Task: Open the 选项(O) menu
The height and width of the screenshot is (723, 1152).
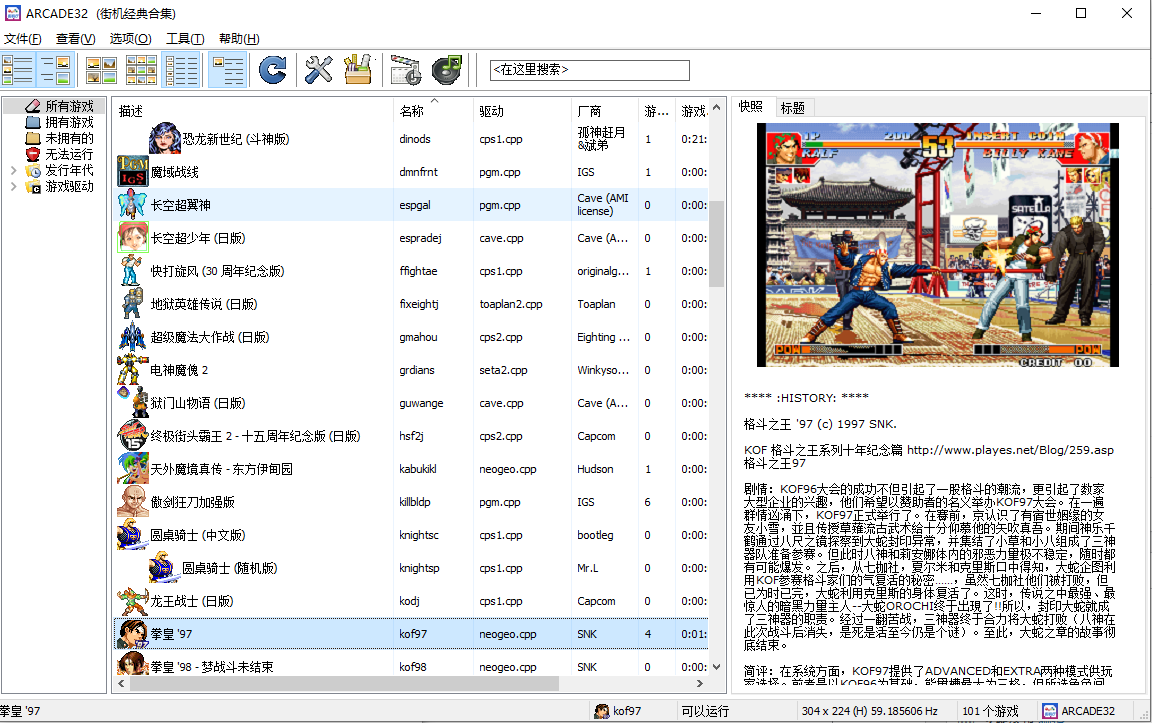Action: [x=131, y=38]
